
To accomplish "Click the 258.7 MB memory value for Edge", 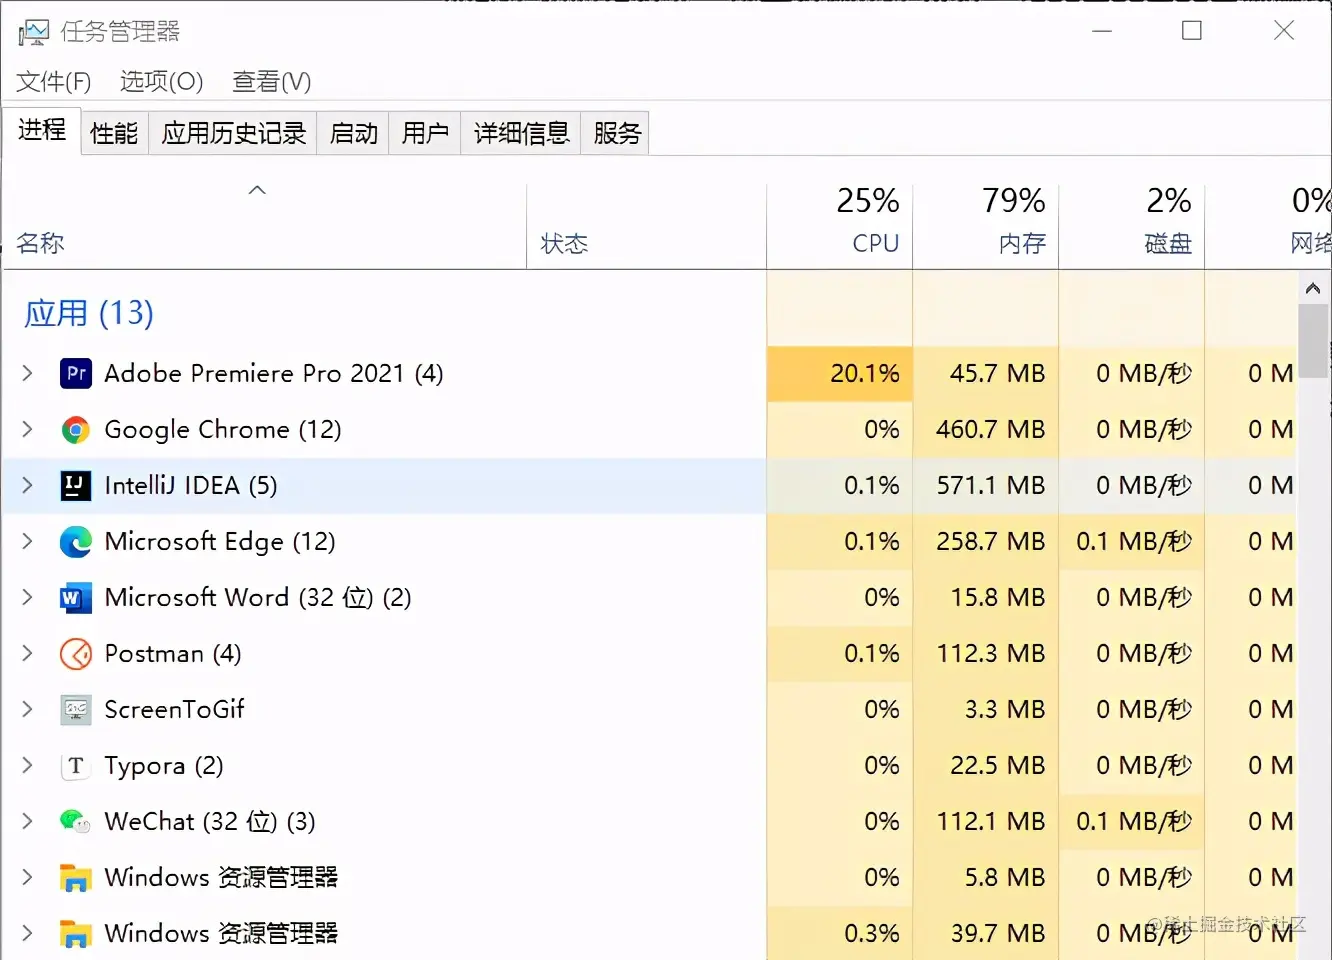I will coord(991,541).
